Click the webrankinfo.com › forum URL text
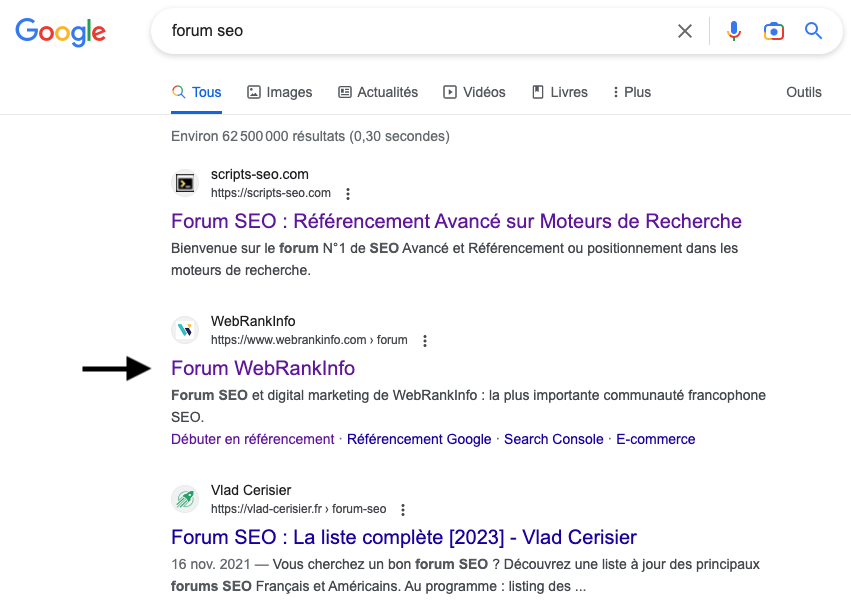Image resolution: width=851 pixels, height=607 pixels. [x=309, y=340]
